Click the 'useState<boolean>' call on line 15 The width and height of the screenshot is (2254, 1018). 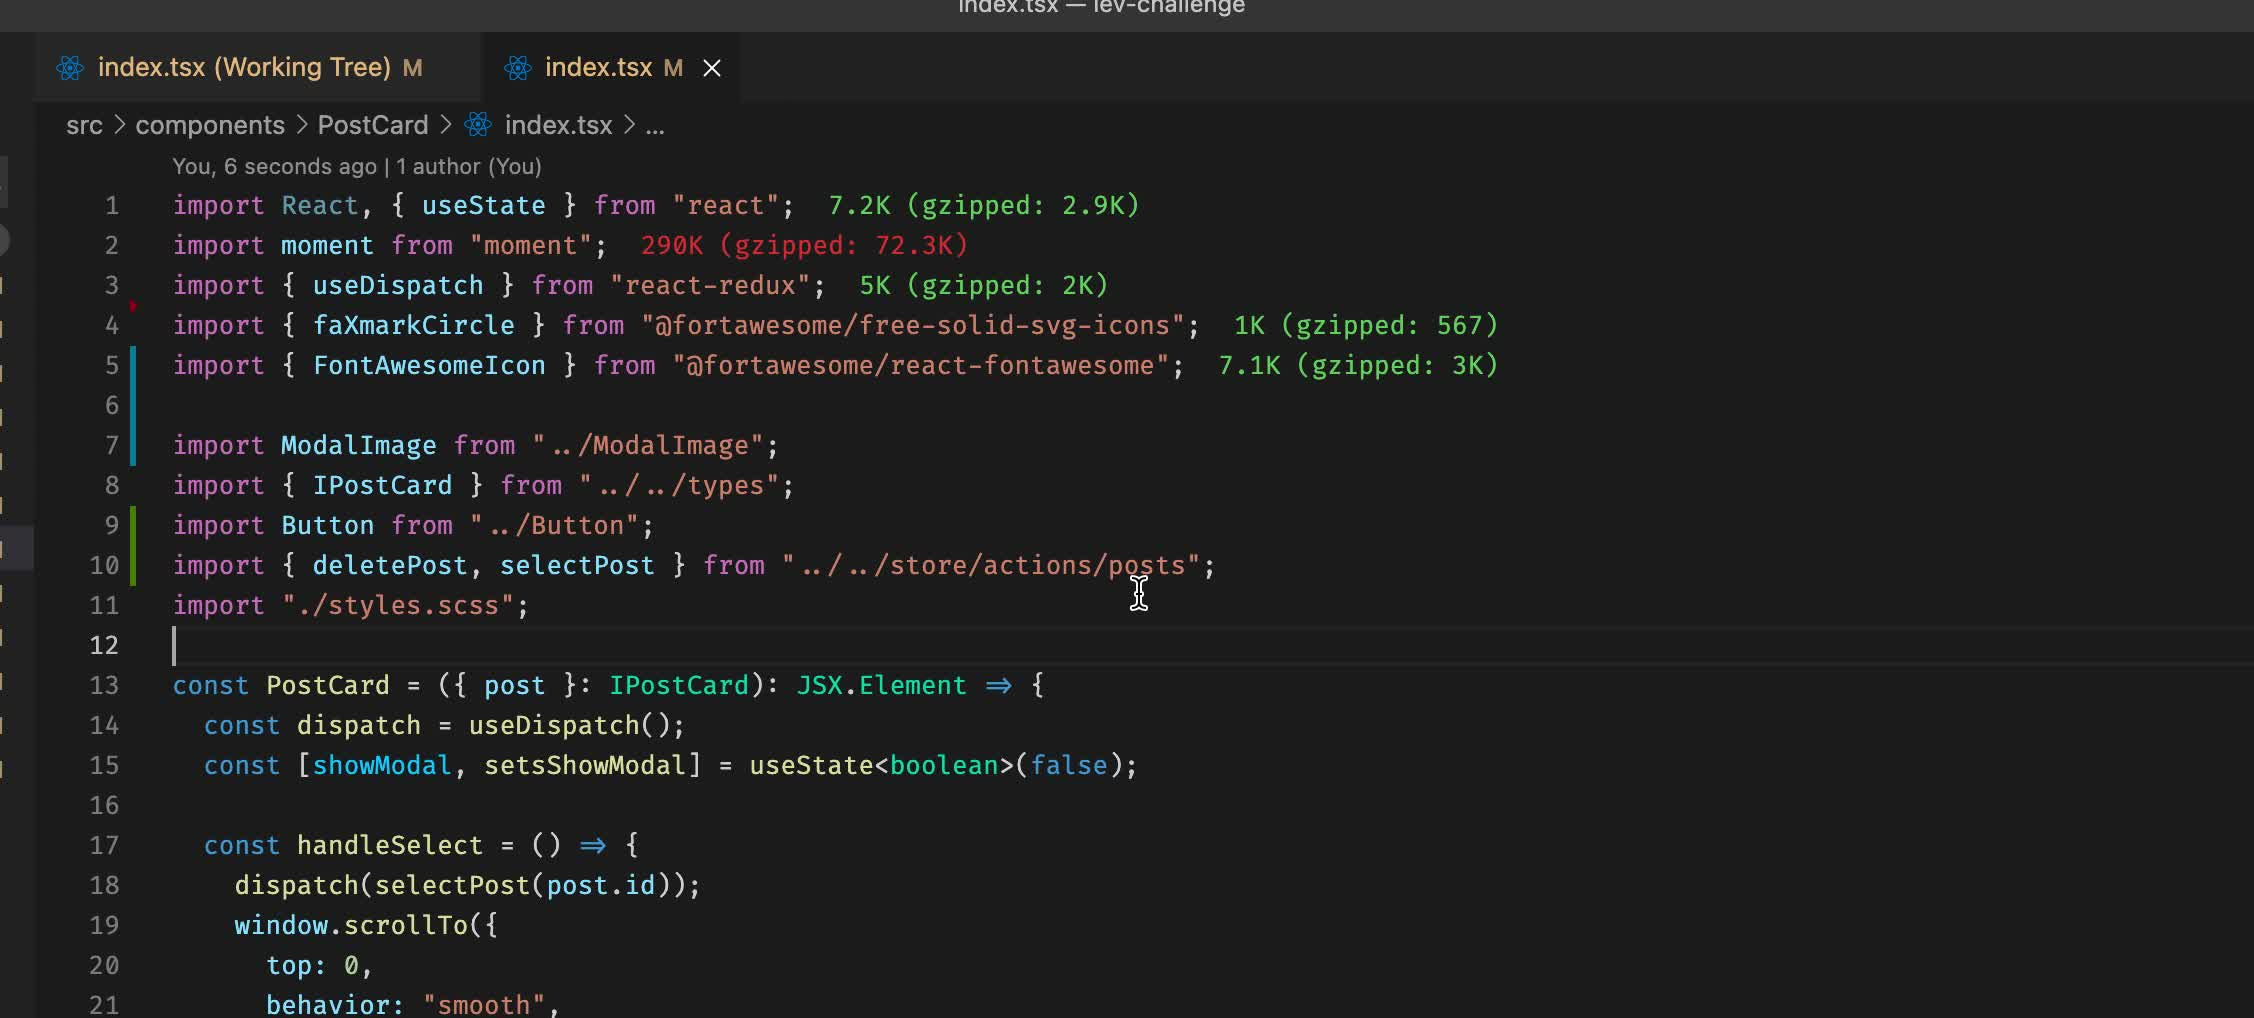click(882, 765)
